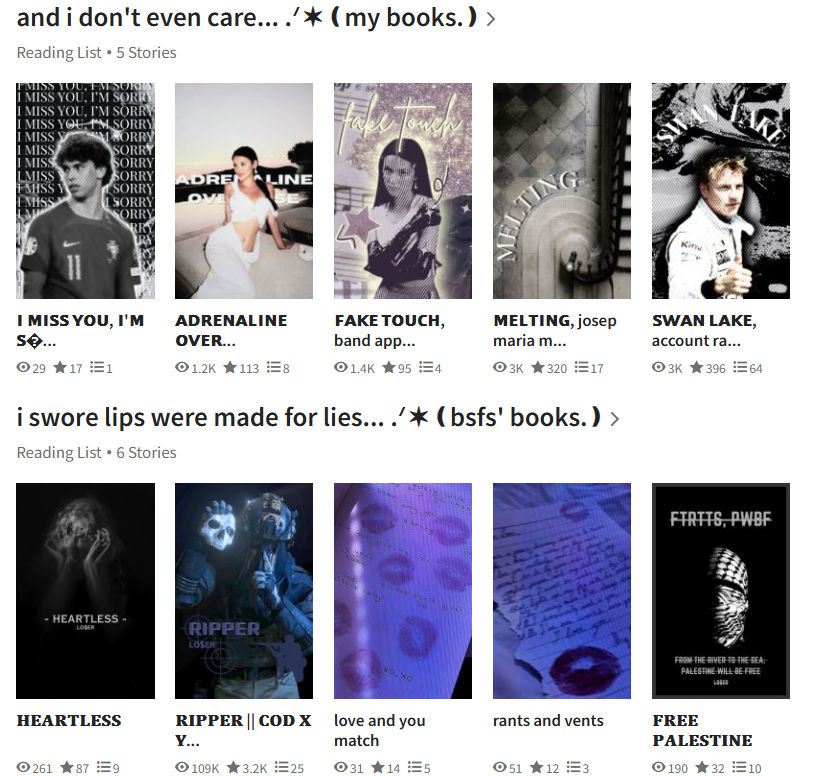Open the MELTING, josep maria title link
Image resolution: width=832 pixels, height=777 pixels.
point(554,330)
